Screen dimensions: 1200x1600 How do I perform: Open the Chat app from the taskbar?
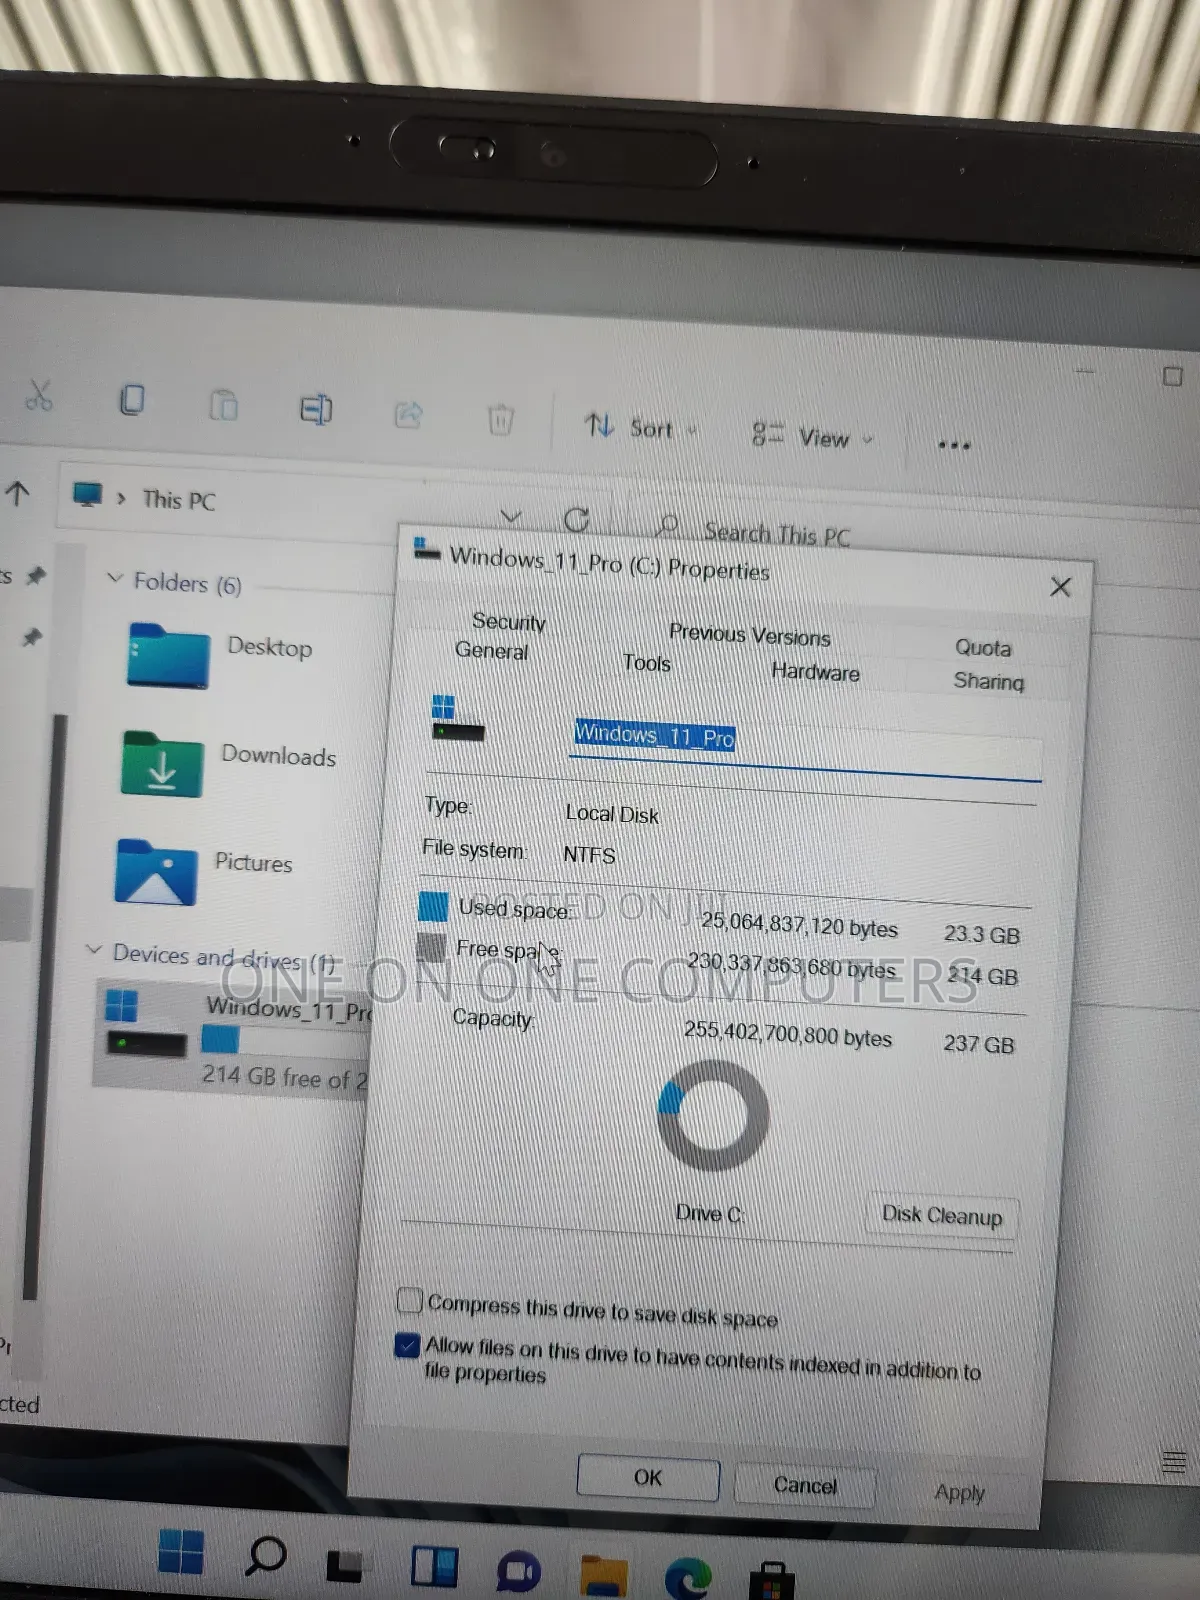(x=518, y=1571)
